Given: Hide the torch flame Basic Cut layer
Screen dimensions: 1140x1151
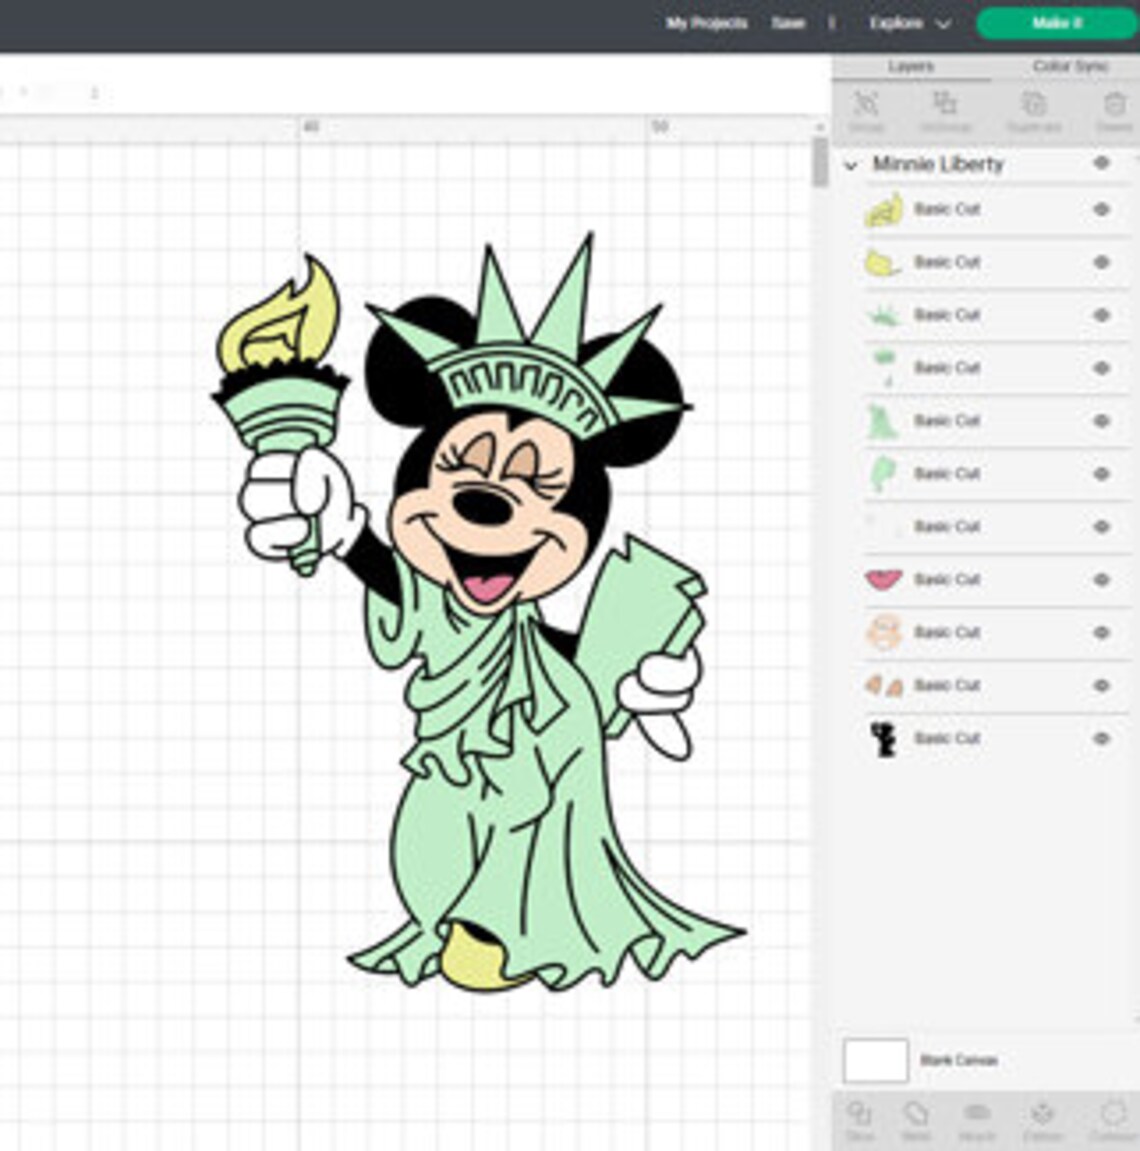Looking at the screenshot, I should pos(1103,209).
